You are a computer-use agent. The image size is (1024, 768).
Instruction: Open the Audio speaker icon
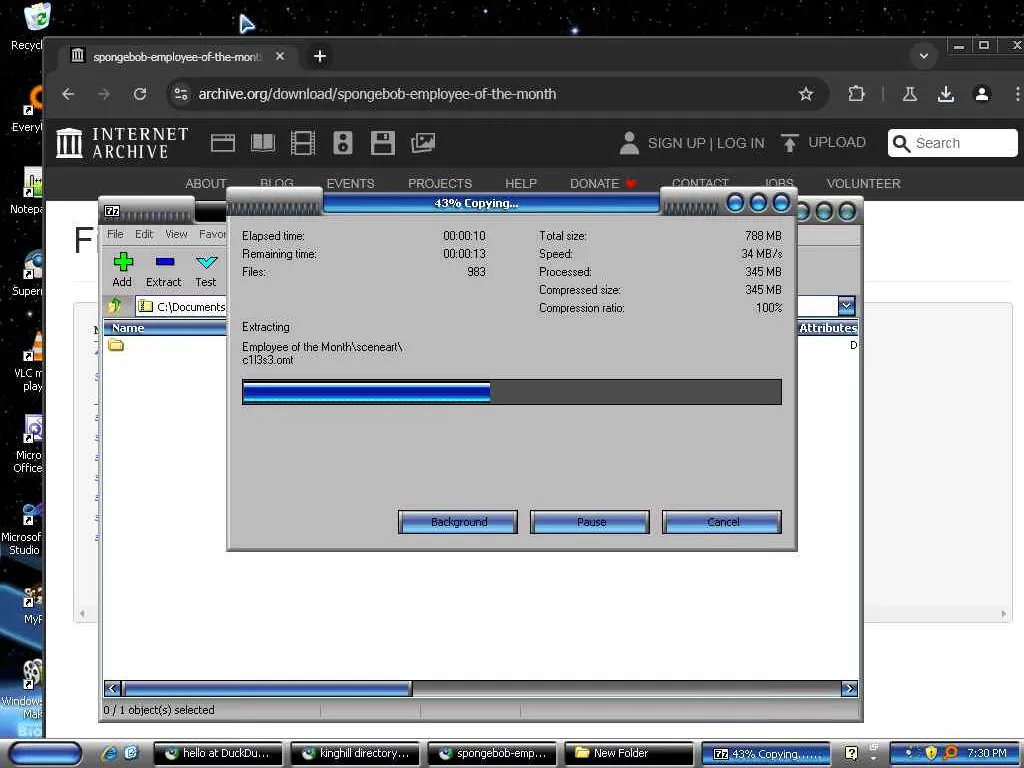[342, 143]
